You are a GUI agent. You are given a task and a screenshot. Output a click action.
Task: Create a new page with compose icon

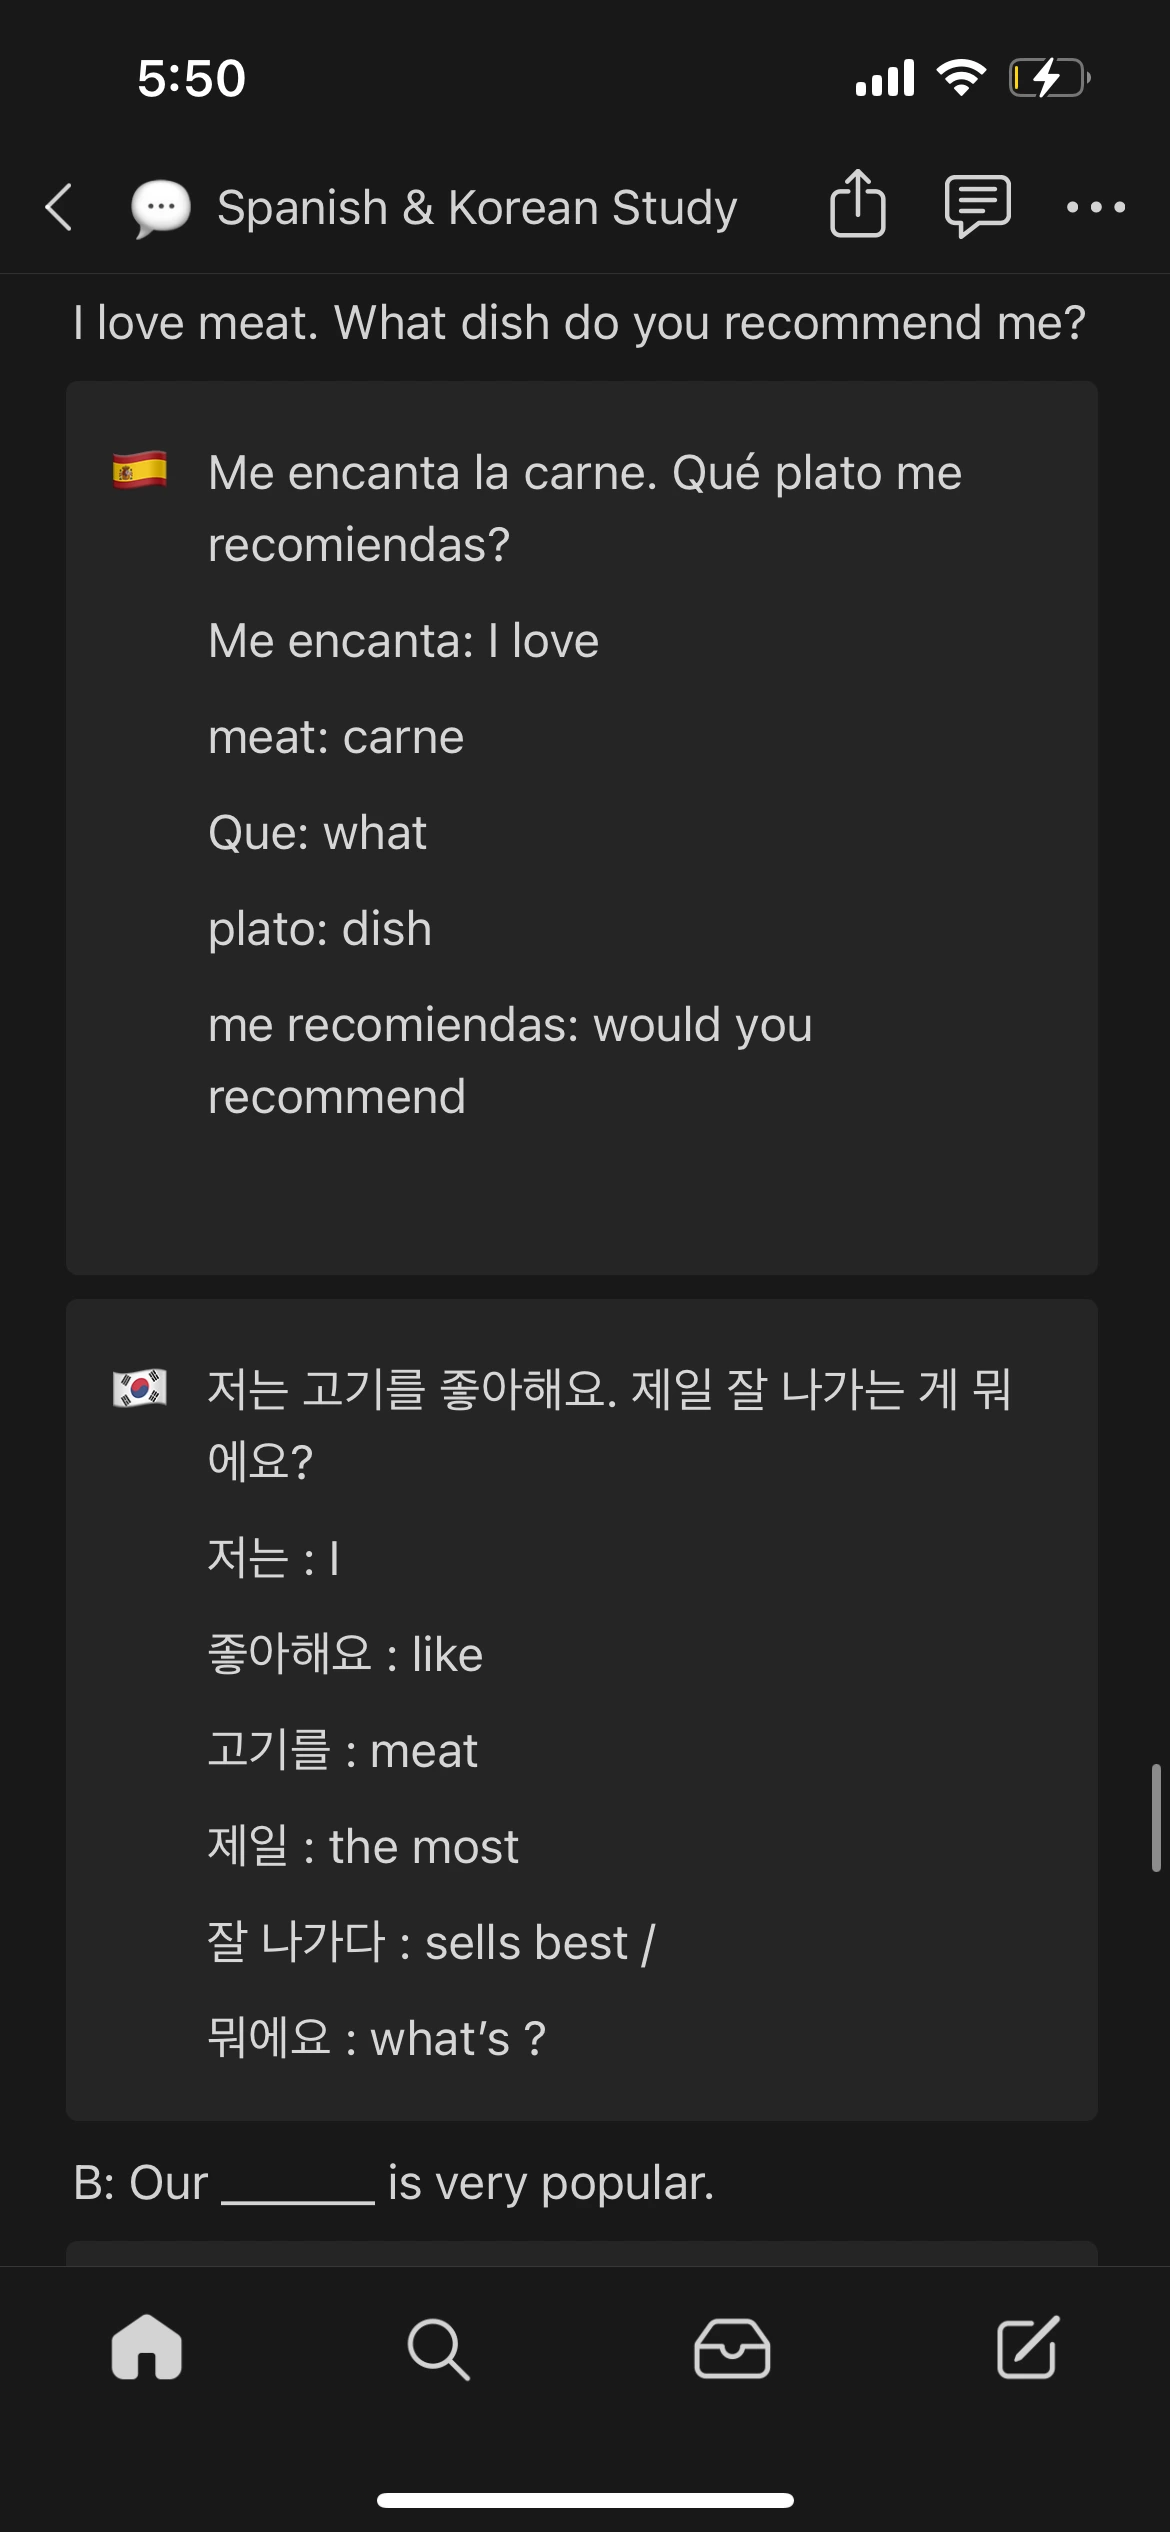pos(1027,2347)
